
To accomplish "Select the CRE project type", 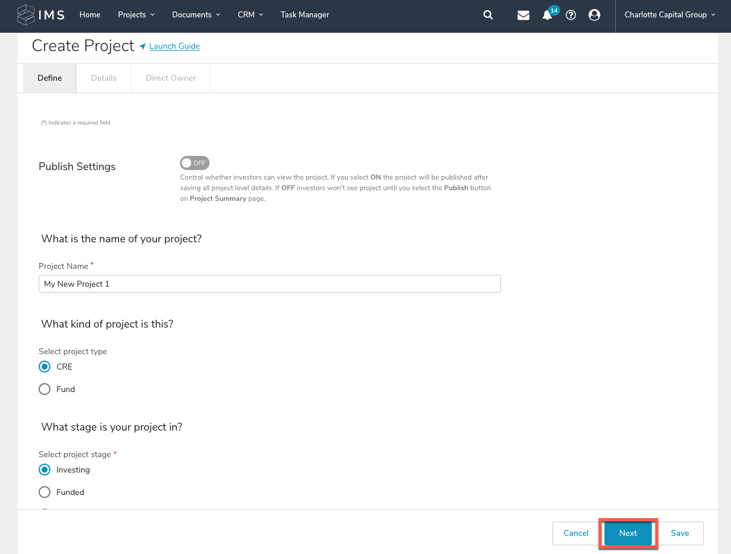I will [44, 367].
